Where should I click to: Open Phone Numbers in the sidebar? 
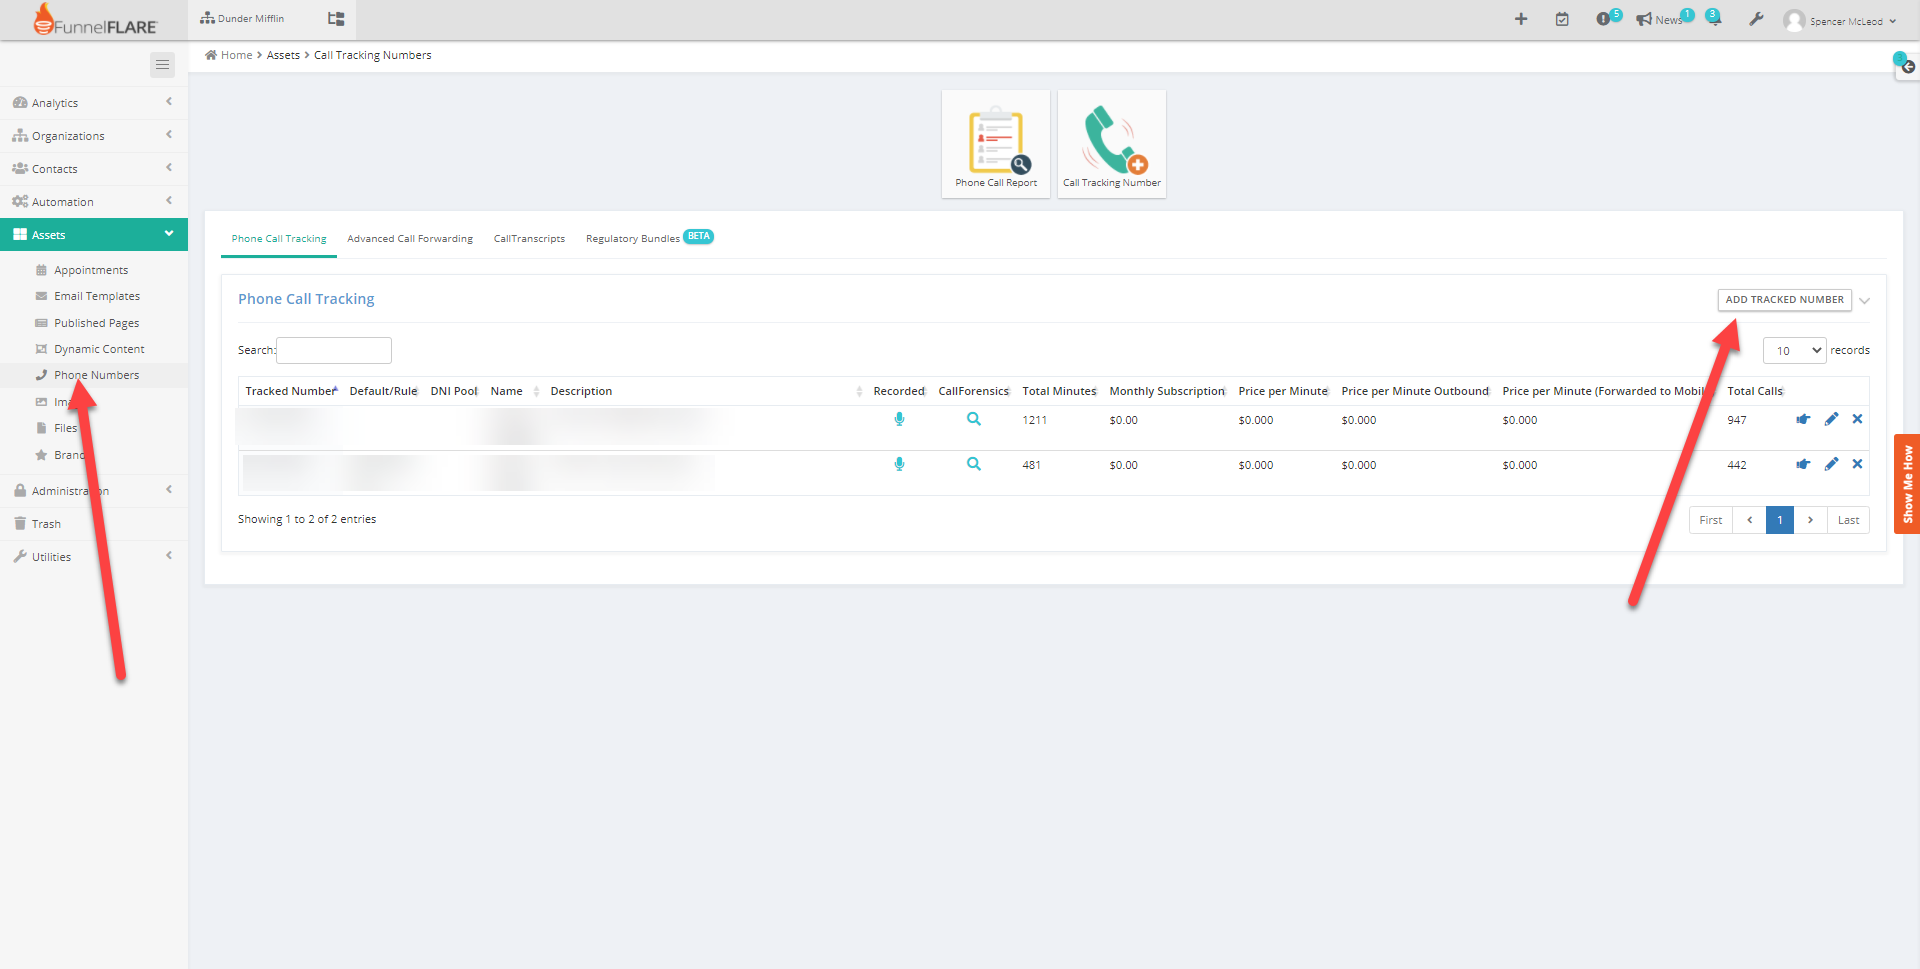click(x=97, y=375)
